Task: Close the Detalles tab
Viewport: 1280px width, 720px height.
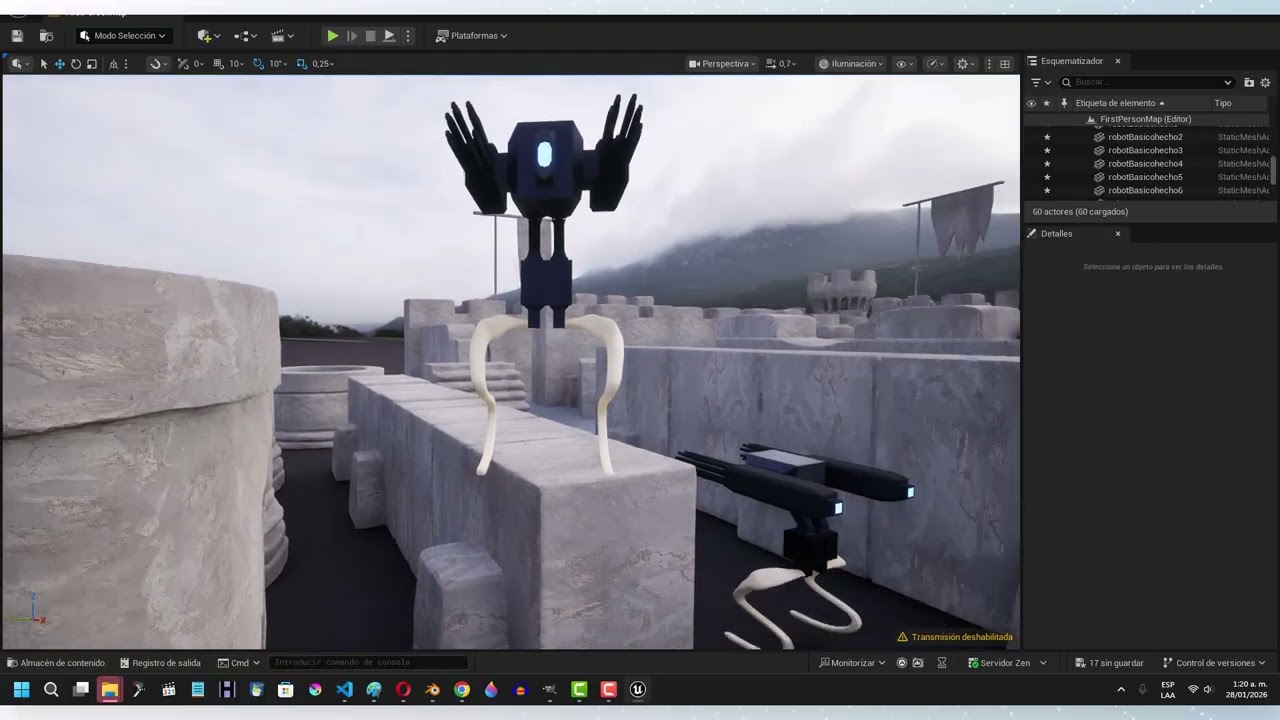Action: click(x=1118, y=234)
